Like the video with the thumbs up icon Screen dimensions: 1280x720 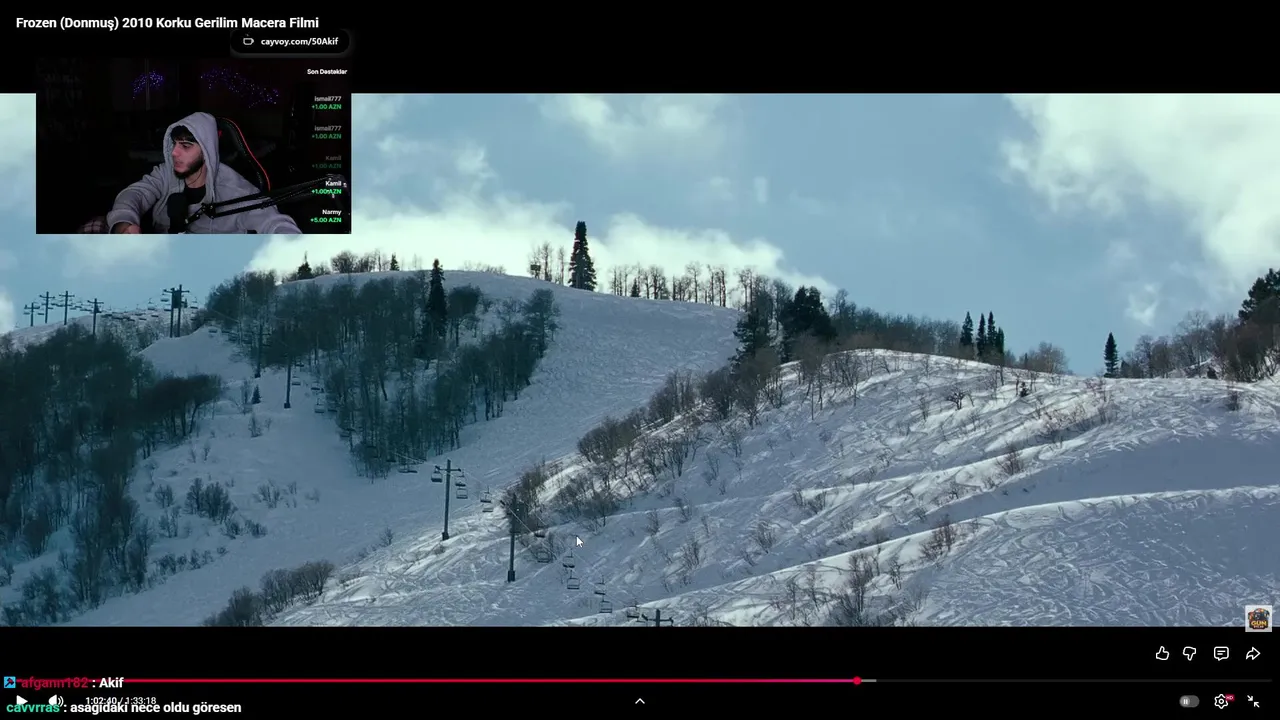[x=1162, y=653]
